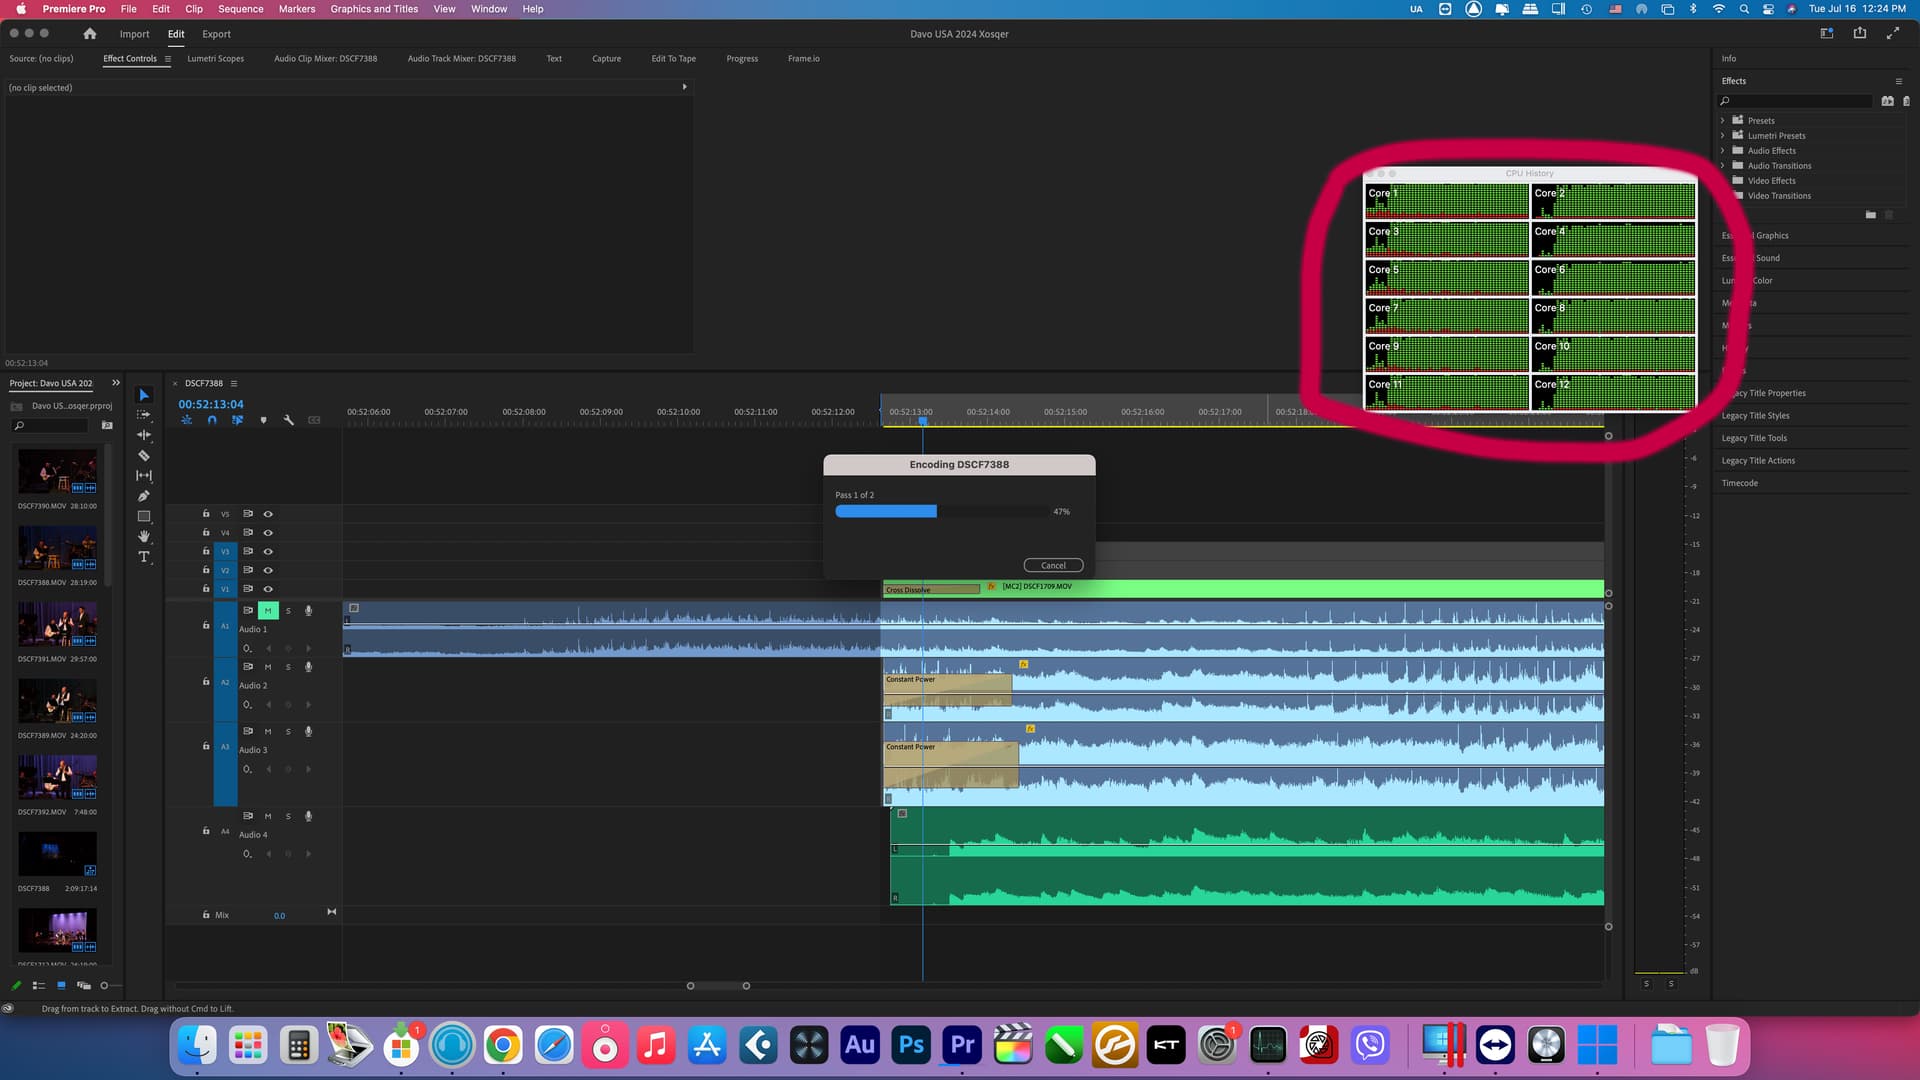Open Share icon in top right
The image size is (1920, 1080).
click(1860, 33)
